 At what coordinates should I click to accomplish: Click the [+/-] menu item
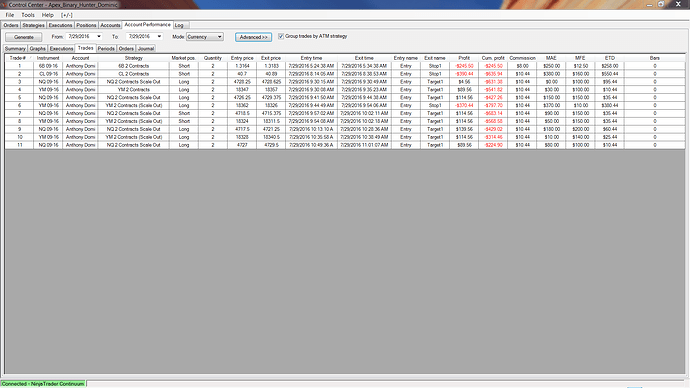coord(67,15)
